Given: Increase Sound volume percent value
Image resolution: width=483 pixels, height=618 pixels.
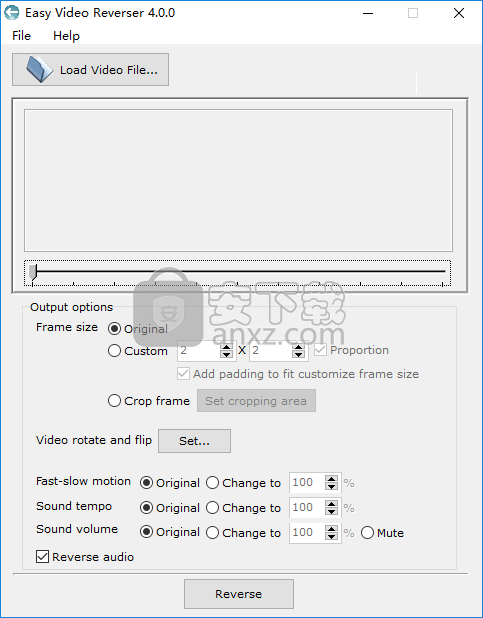Looking at the screenshot, I should pyautogui.click(x=331, y=529).
